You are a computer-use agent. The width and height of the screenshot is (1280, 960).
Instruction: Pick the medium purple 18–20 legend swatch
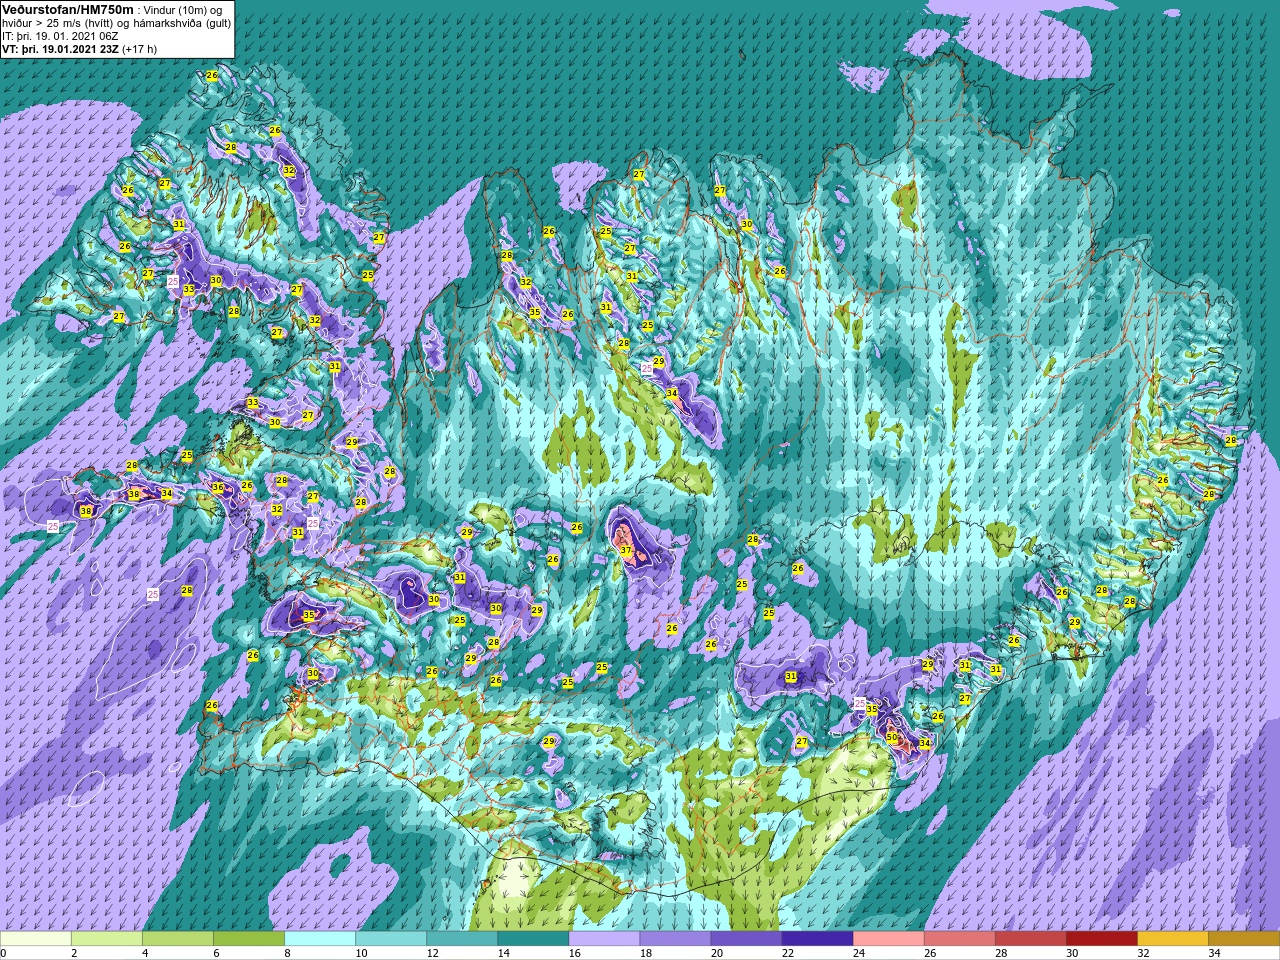(675, 939)
